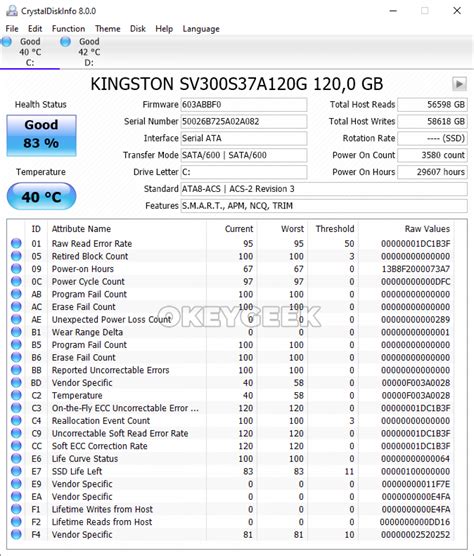Click status circle for Uncorrectable Soft Read Error Rate
The height and width of the screenshot is (556, 474).
(x=16, y=433)
